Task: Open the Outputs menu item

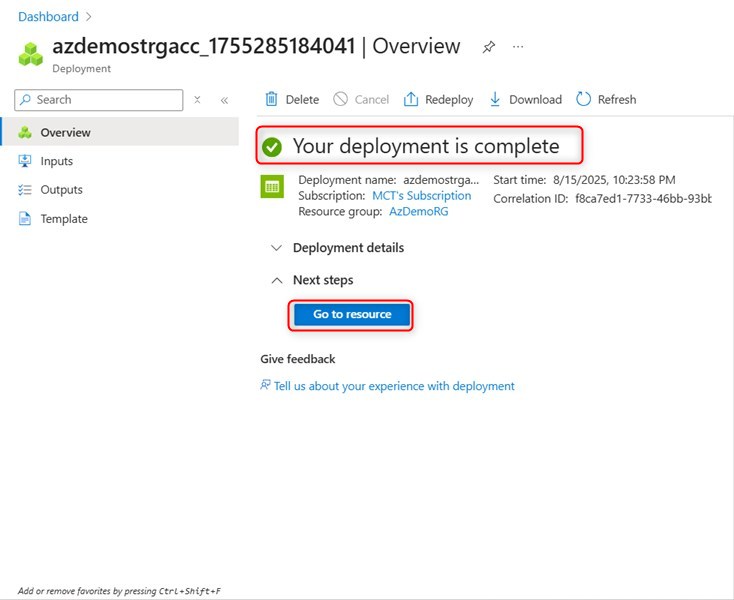Action: pos(120,190)
